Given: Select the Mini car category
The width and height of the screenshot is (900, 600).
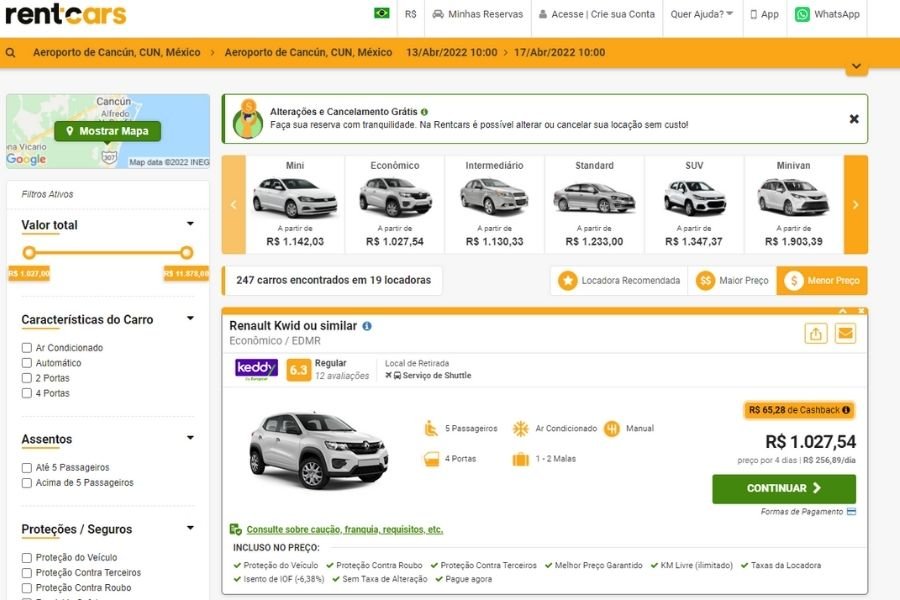Looking at the screenshot, I should [x=295, y=204].
